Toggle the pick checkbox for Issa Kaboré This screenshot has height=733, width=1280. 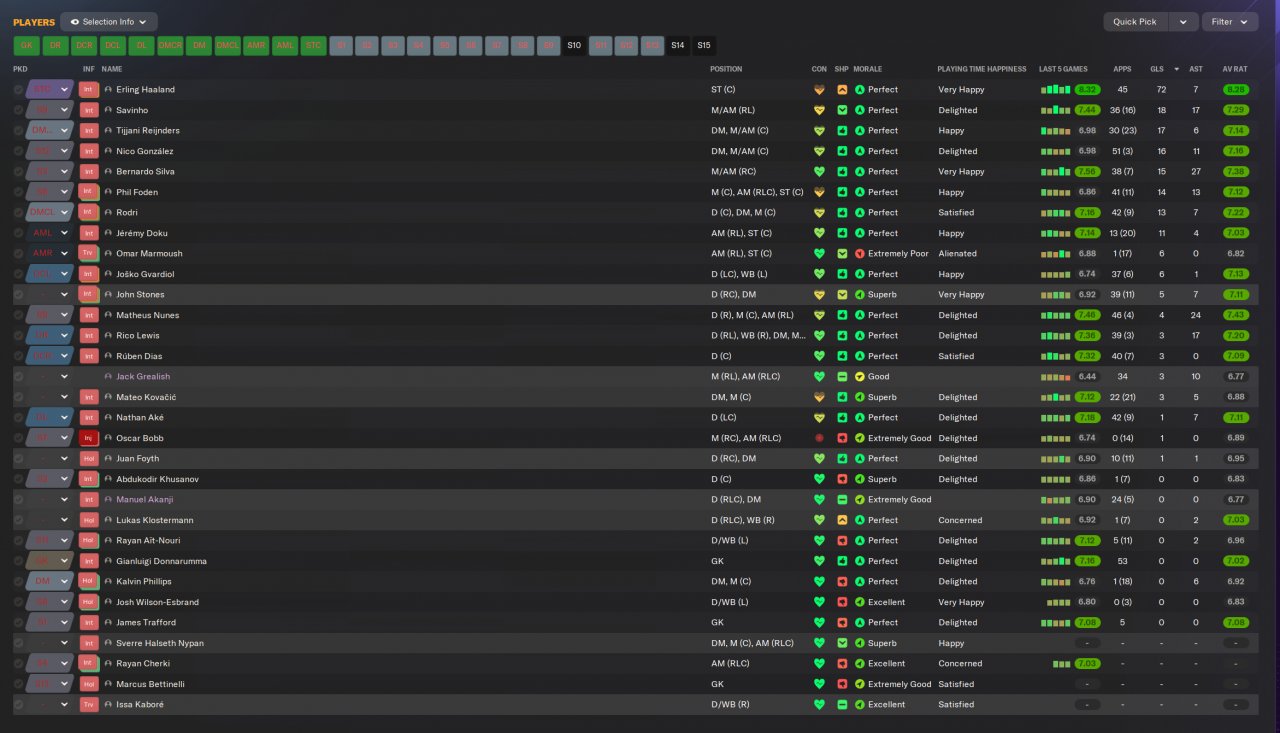(18, 705)
